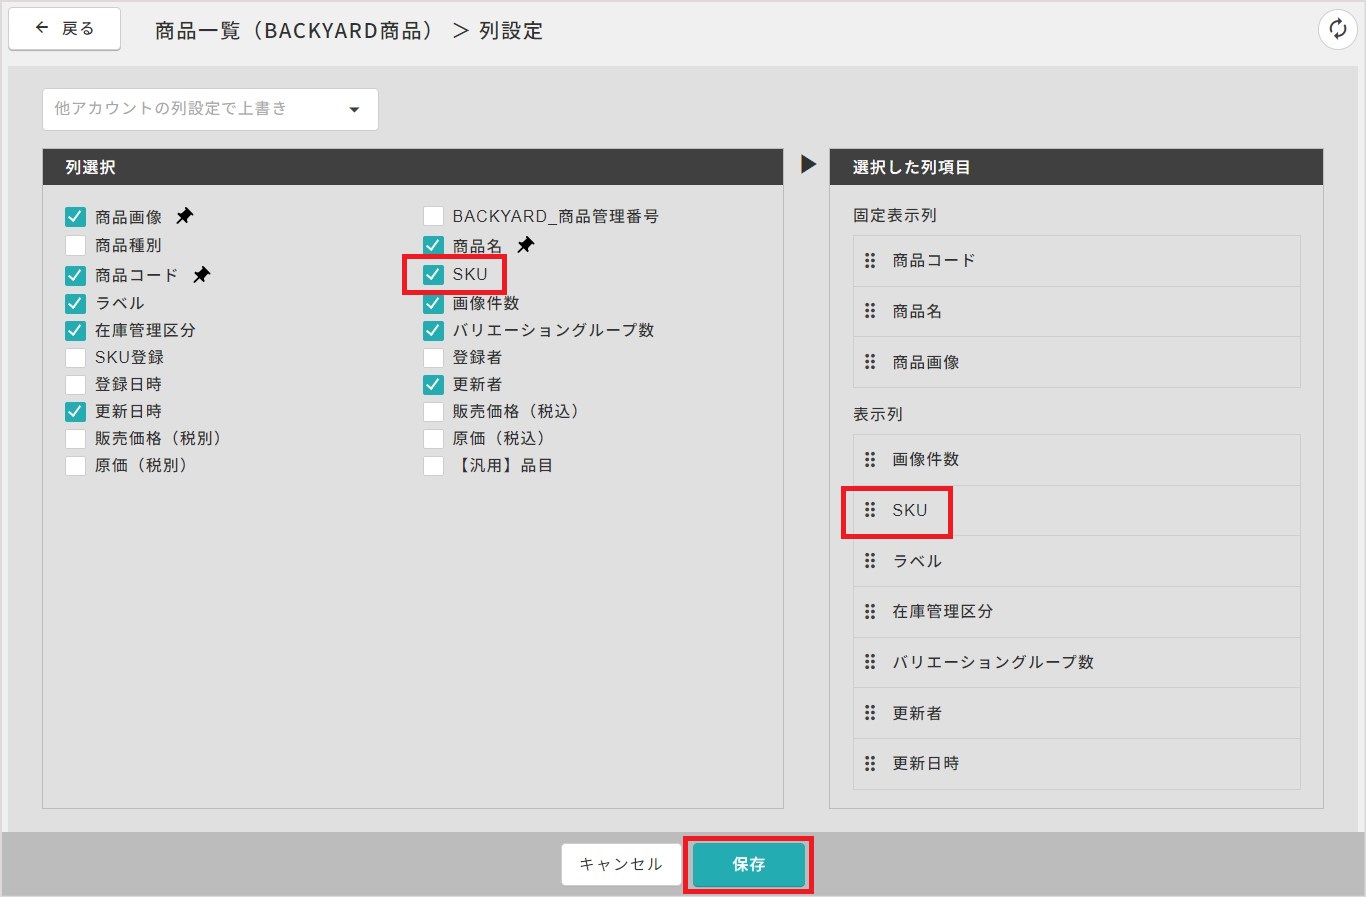Click the 表示列 section label
The image size is (1366, 897).
point(877,414)
